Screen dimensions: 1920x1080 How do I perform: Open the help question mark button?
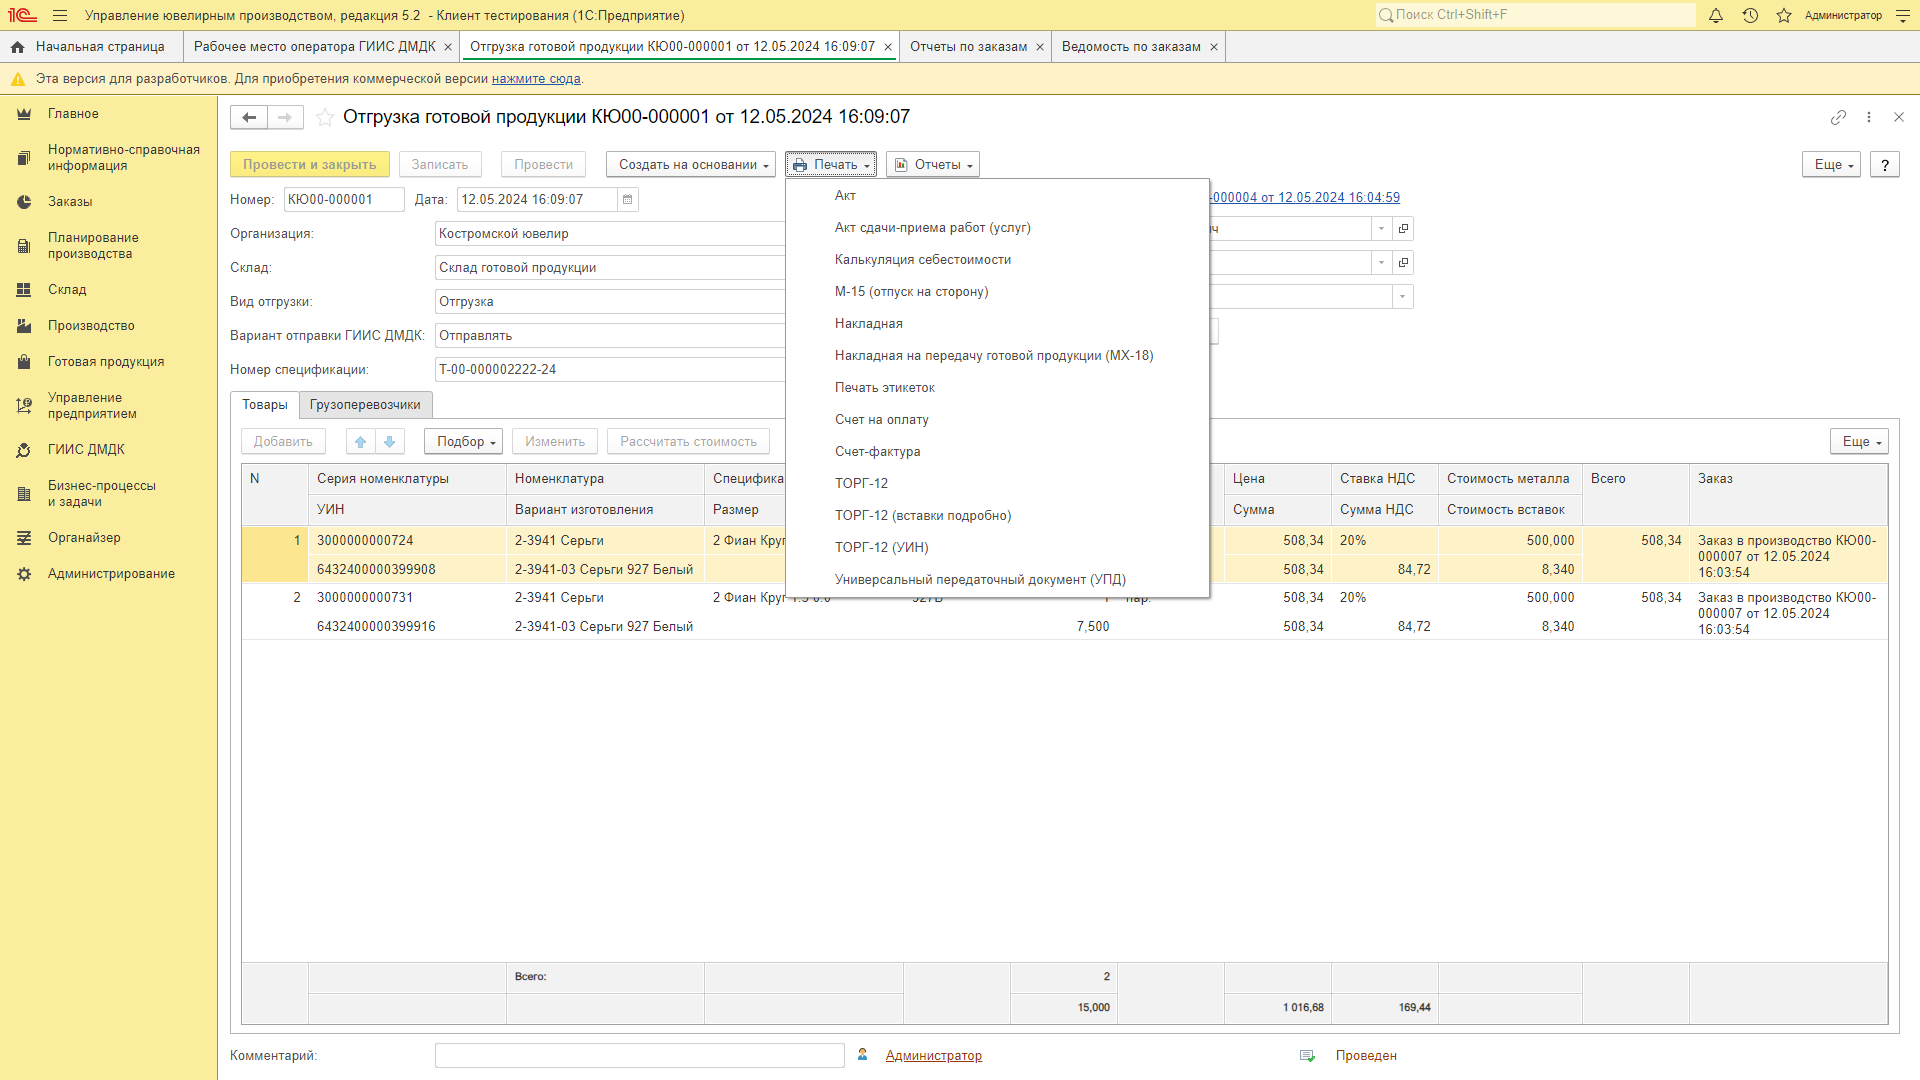(x=1885, y=165)
